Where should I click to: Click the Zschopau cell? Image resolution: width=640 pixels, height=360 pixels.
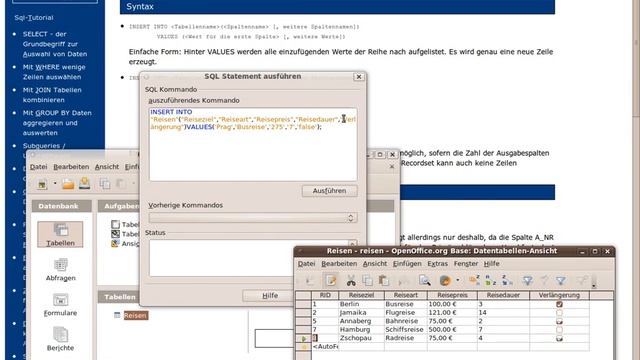point(361,338)
